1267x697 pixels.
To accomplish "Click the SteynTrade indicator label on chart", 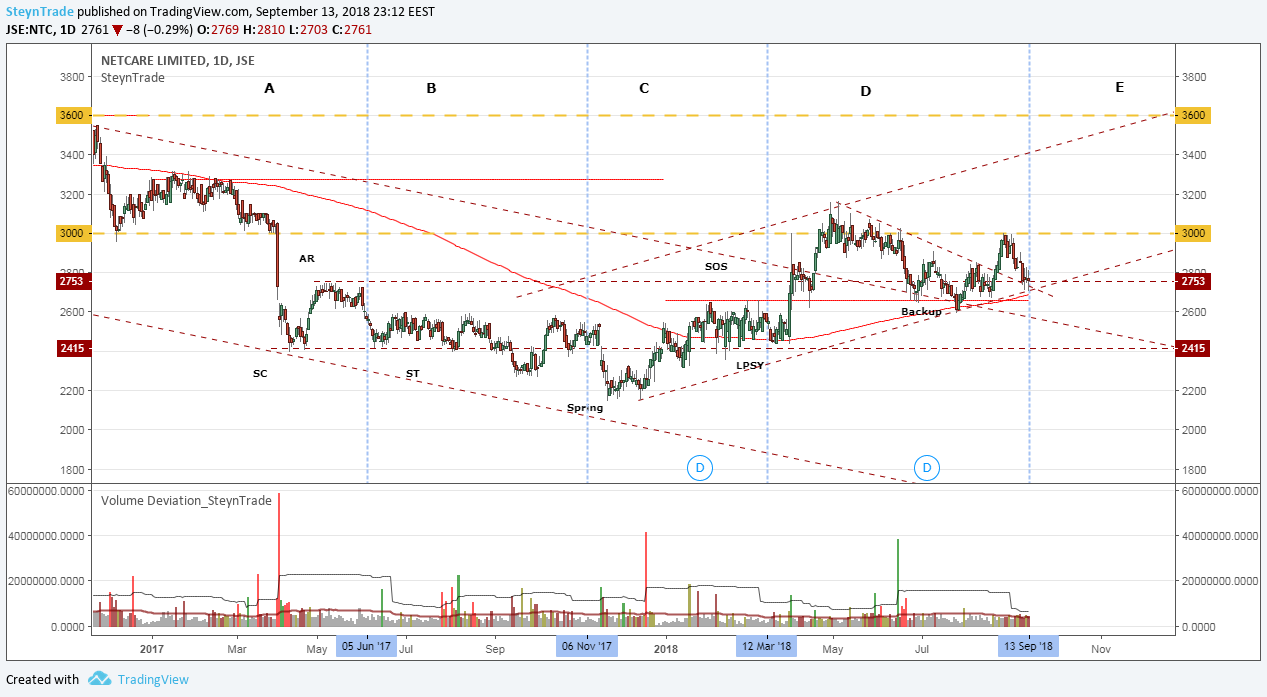I will point(132,76).
